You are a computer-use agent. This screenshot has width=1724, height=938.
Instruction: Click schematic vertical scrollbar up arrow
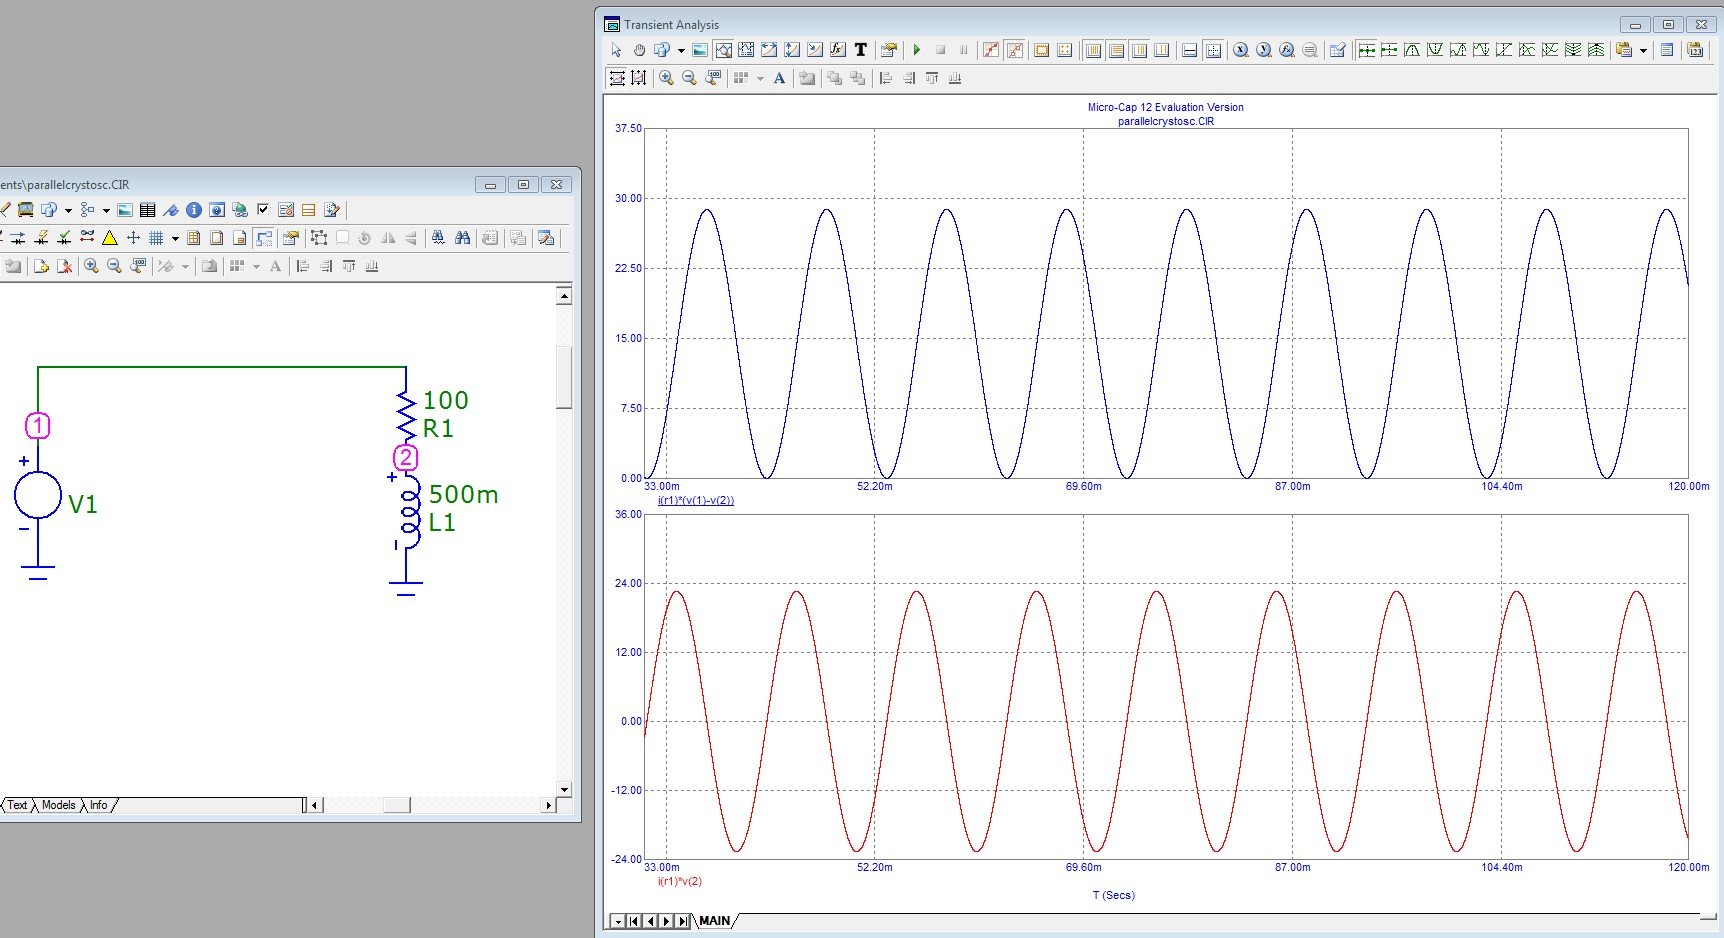pos(564,297)
